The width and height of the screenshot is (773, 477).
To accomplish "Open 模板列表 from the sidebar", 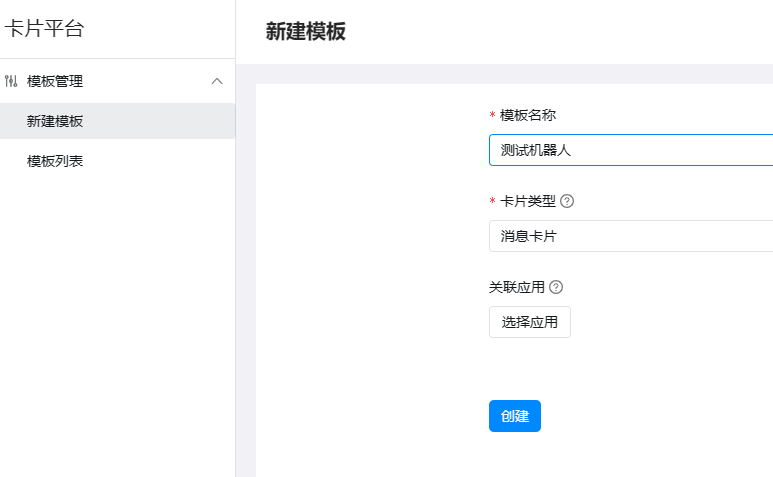I will coord(55,161).
